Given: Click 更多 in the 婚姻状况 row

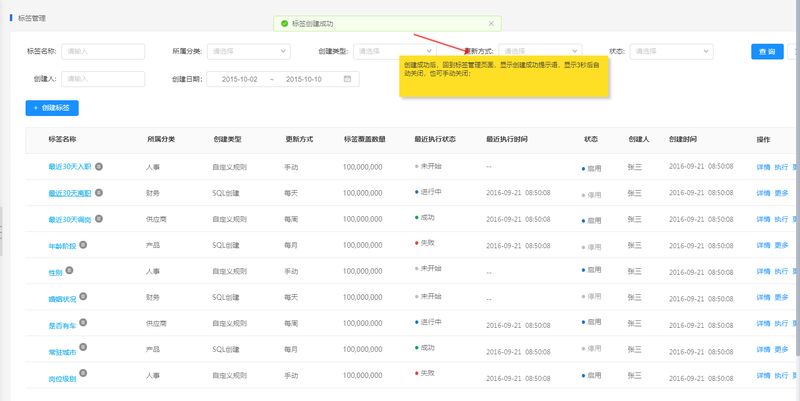Looking at the screenshot, I should pos(781,297).
